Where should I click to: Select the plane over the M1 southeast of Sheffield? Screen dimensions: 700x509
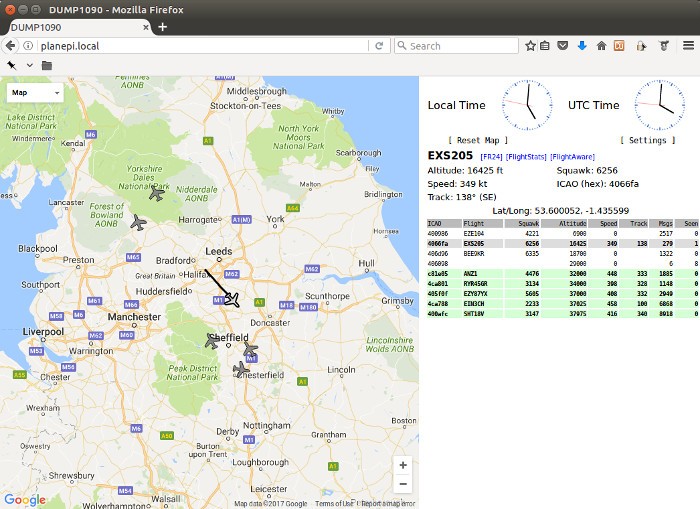pos(250,348)
